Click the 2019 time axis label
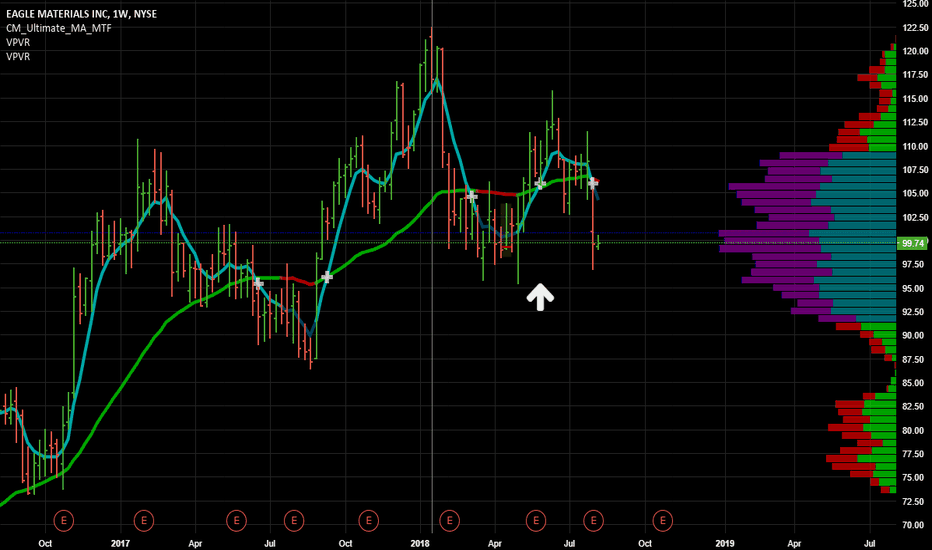 [x=725, y=543]
